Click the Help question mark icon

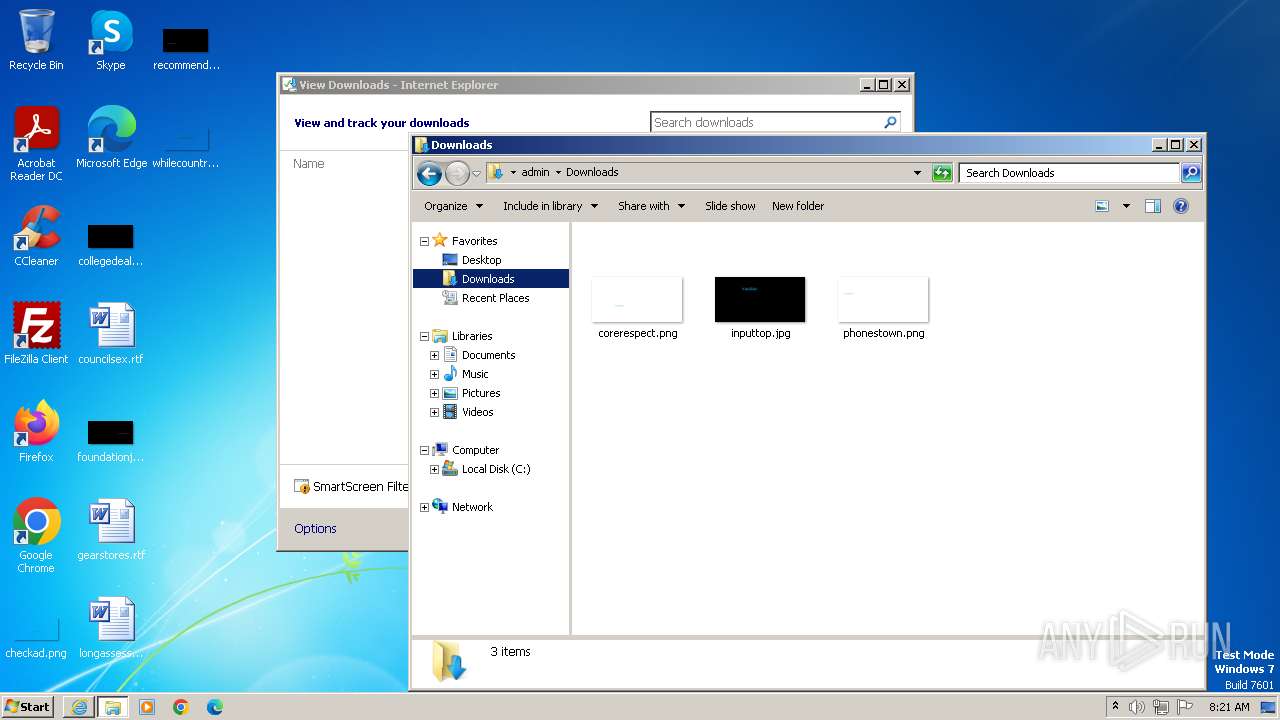coord(1181,206)
